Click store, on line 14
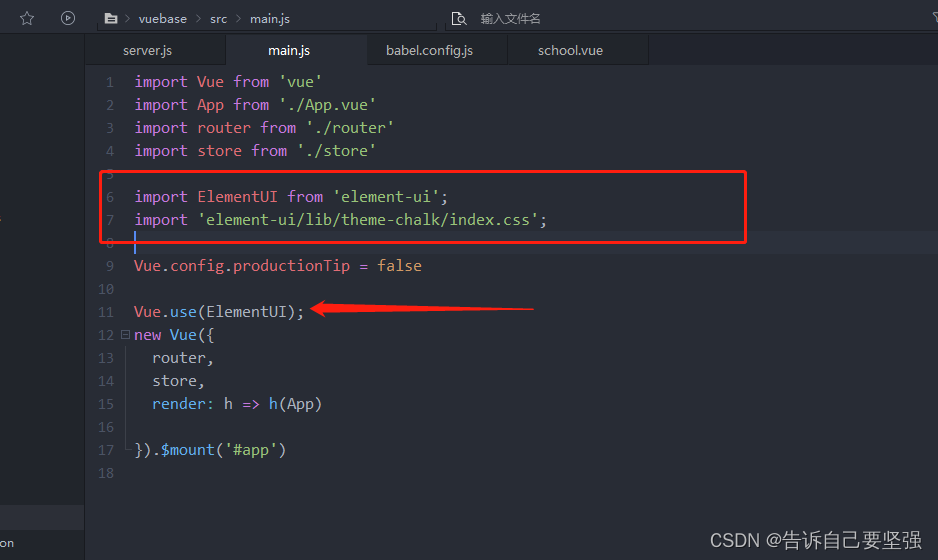Viewport: 938px width, 560px height. tap(178, 381)
